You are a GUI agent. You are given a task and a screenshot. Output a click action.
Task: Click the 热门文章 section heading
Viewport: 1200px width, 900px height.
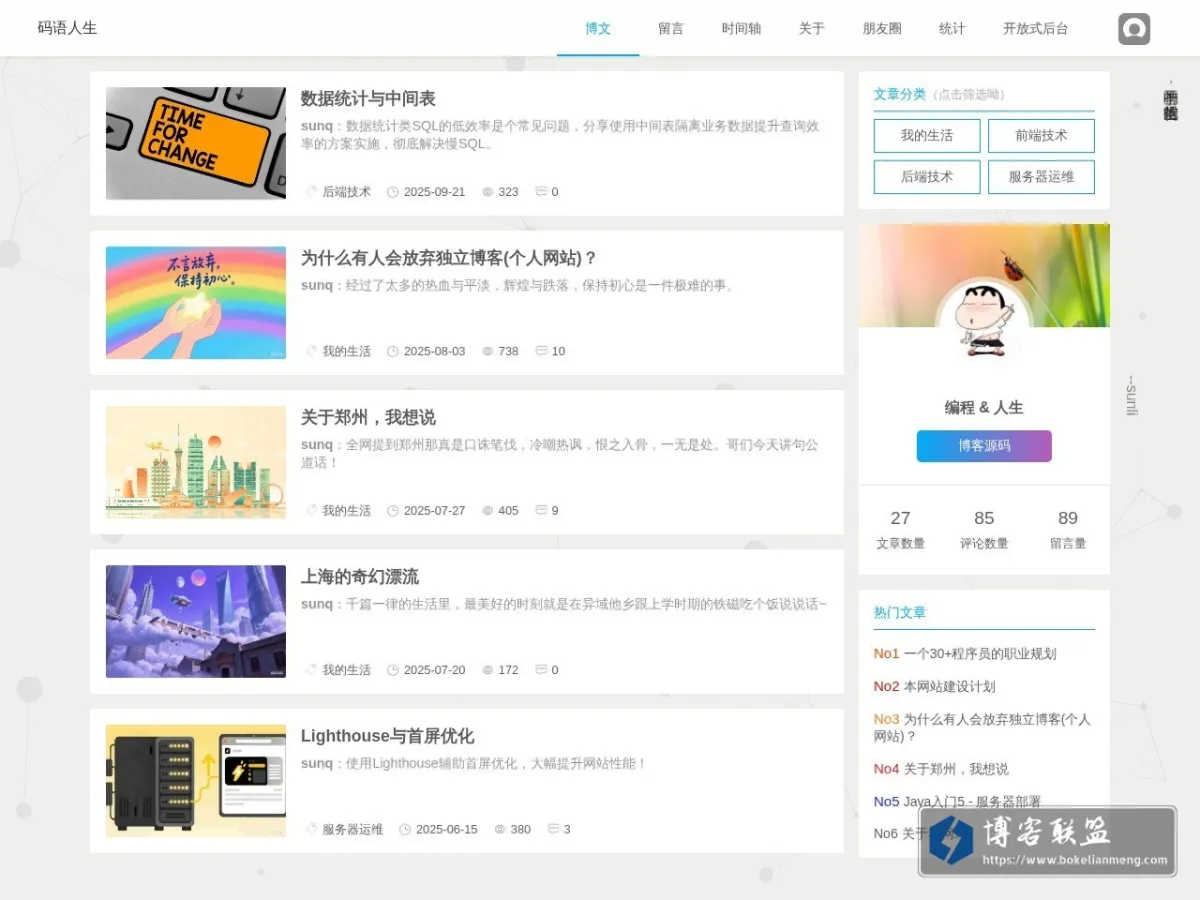click(900, 613)
